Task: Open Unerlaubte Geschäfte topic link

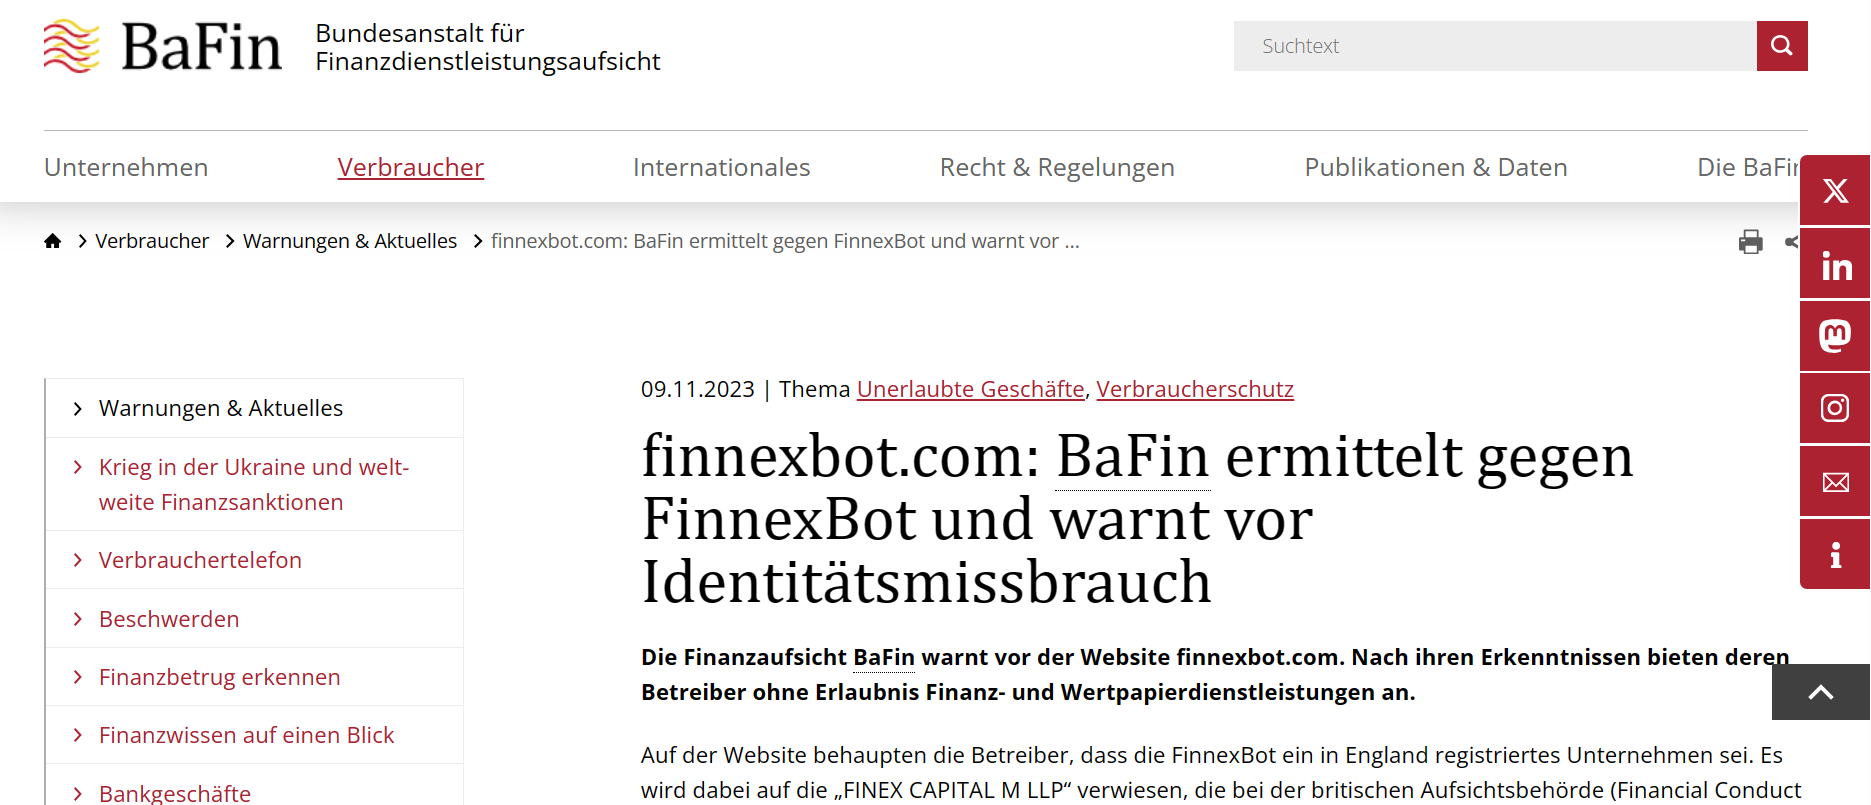Action: [x=971, y=389]
